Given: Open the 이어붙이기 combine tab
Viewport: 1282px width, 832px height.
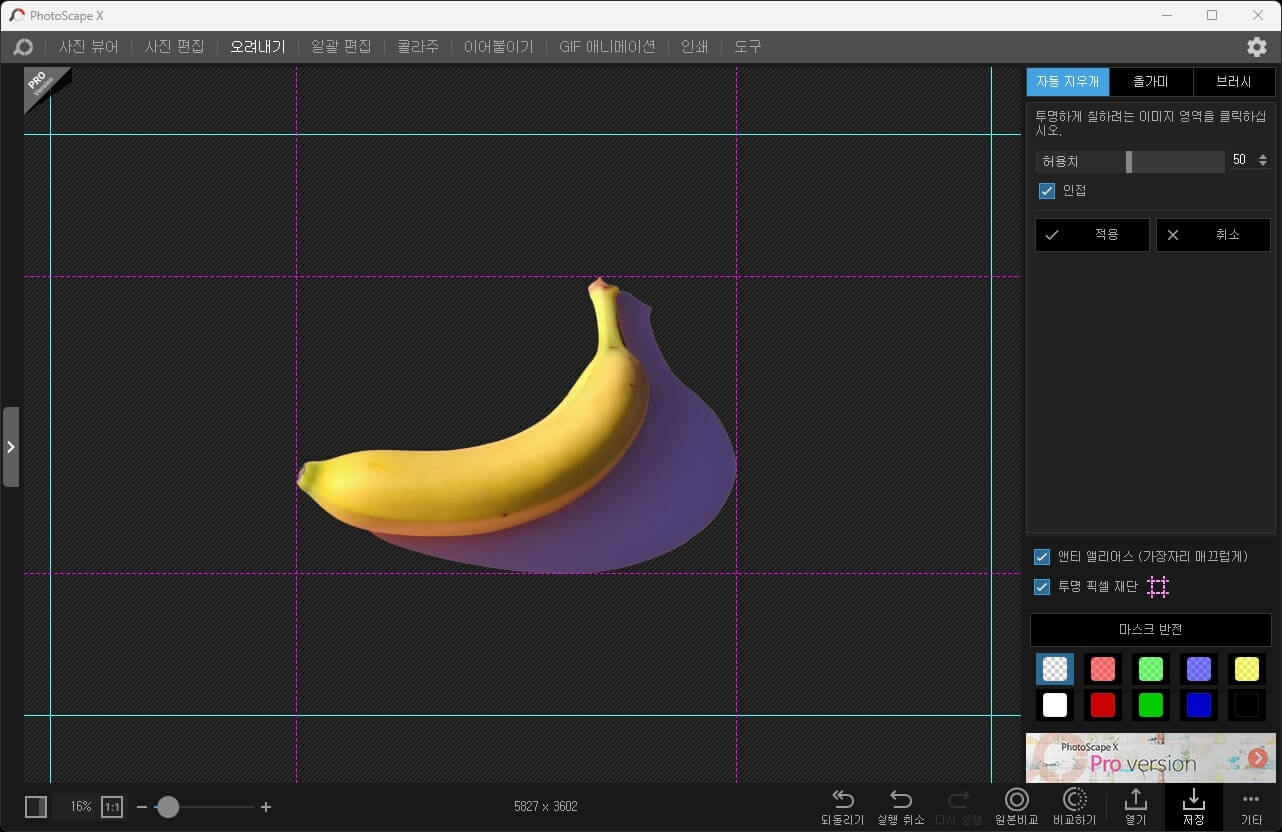Looking at the screenshot, I should 498,47.
